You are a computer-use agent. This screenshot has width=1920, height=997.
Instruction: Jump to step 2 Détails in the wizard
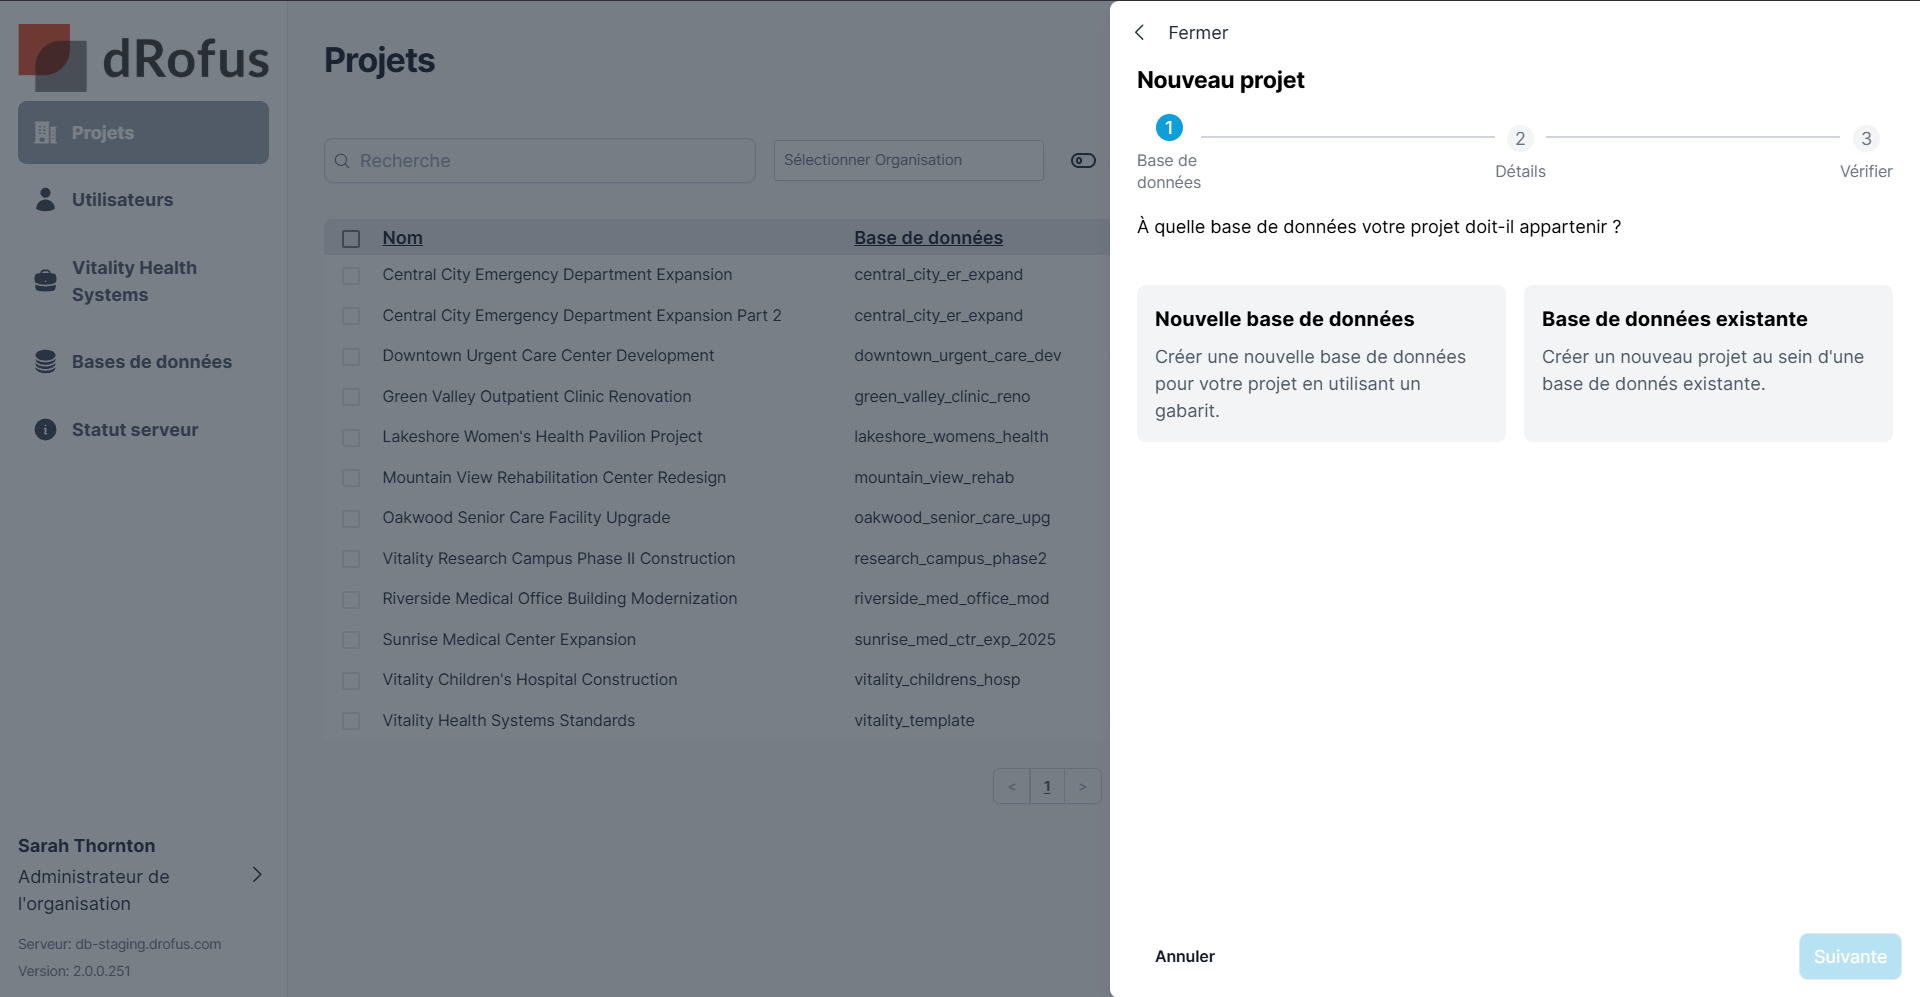click(x=1520, y=139)
